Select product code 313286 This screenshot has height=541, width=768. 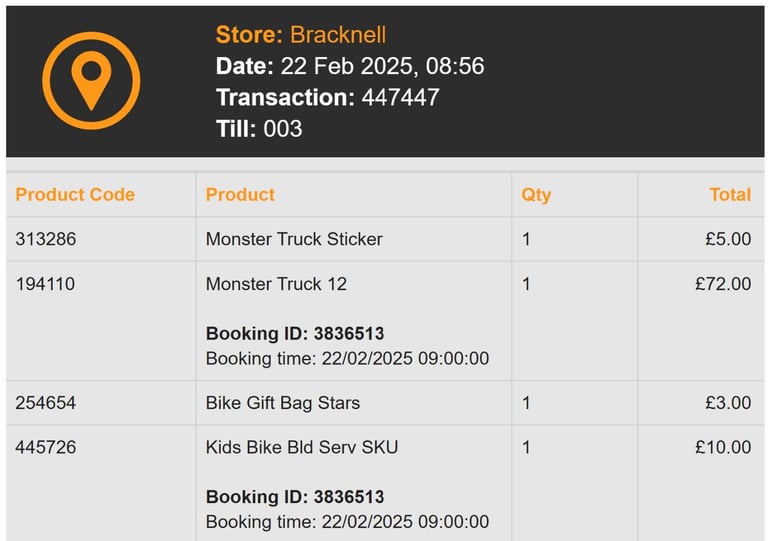(46, 239)
